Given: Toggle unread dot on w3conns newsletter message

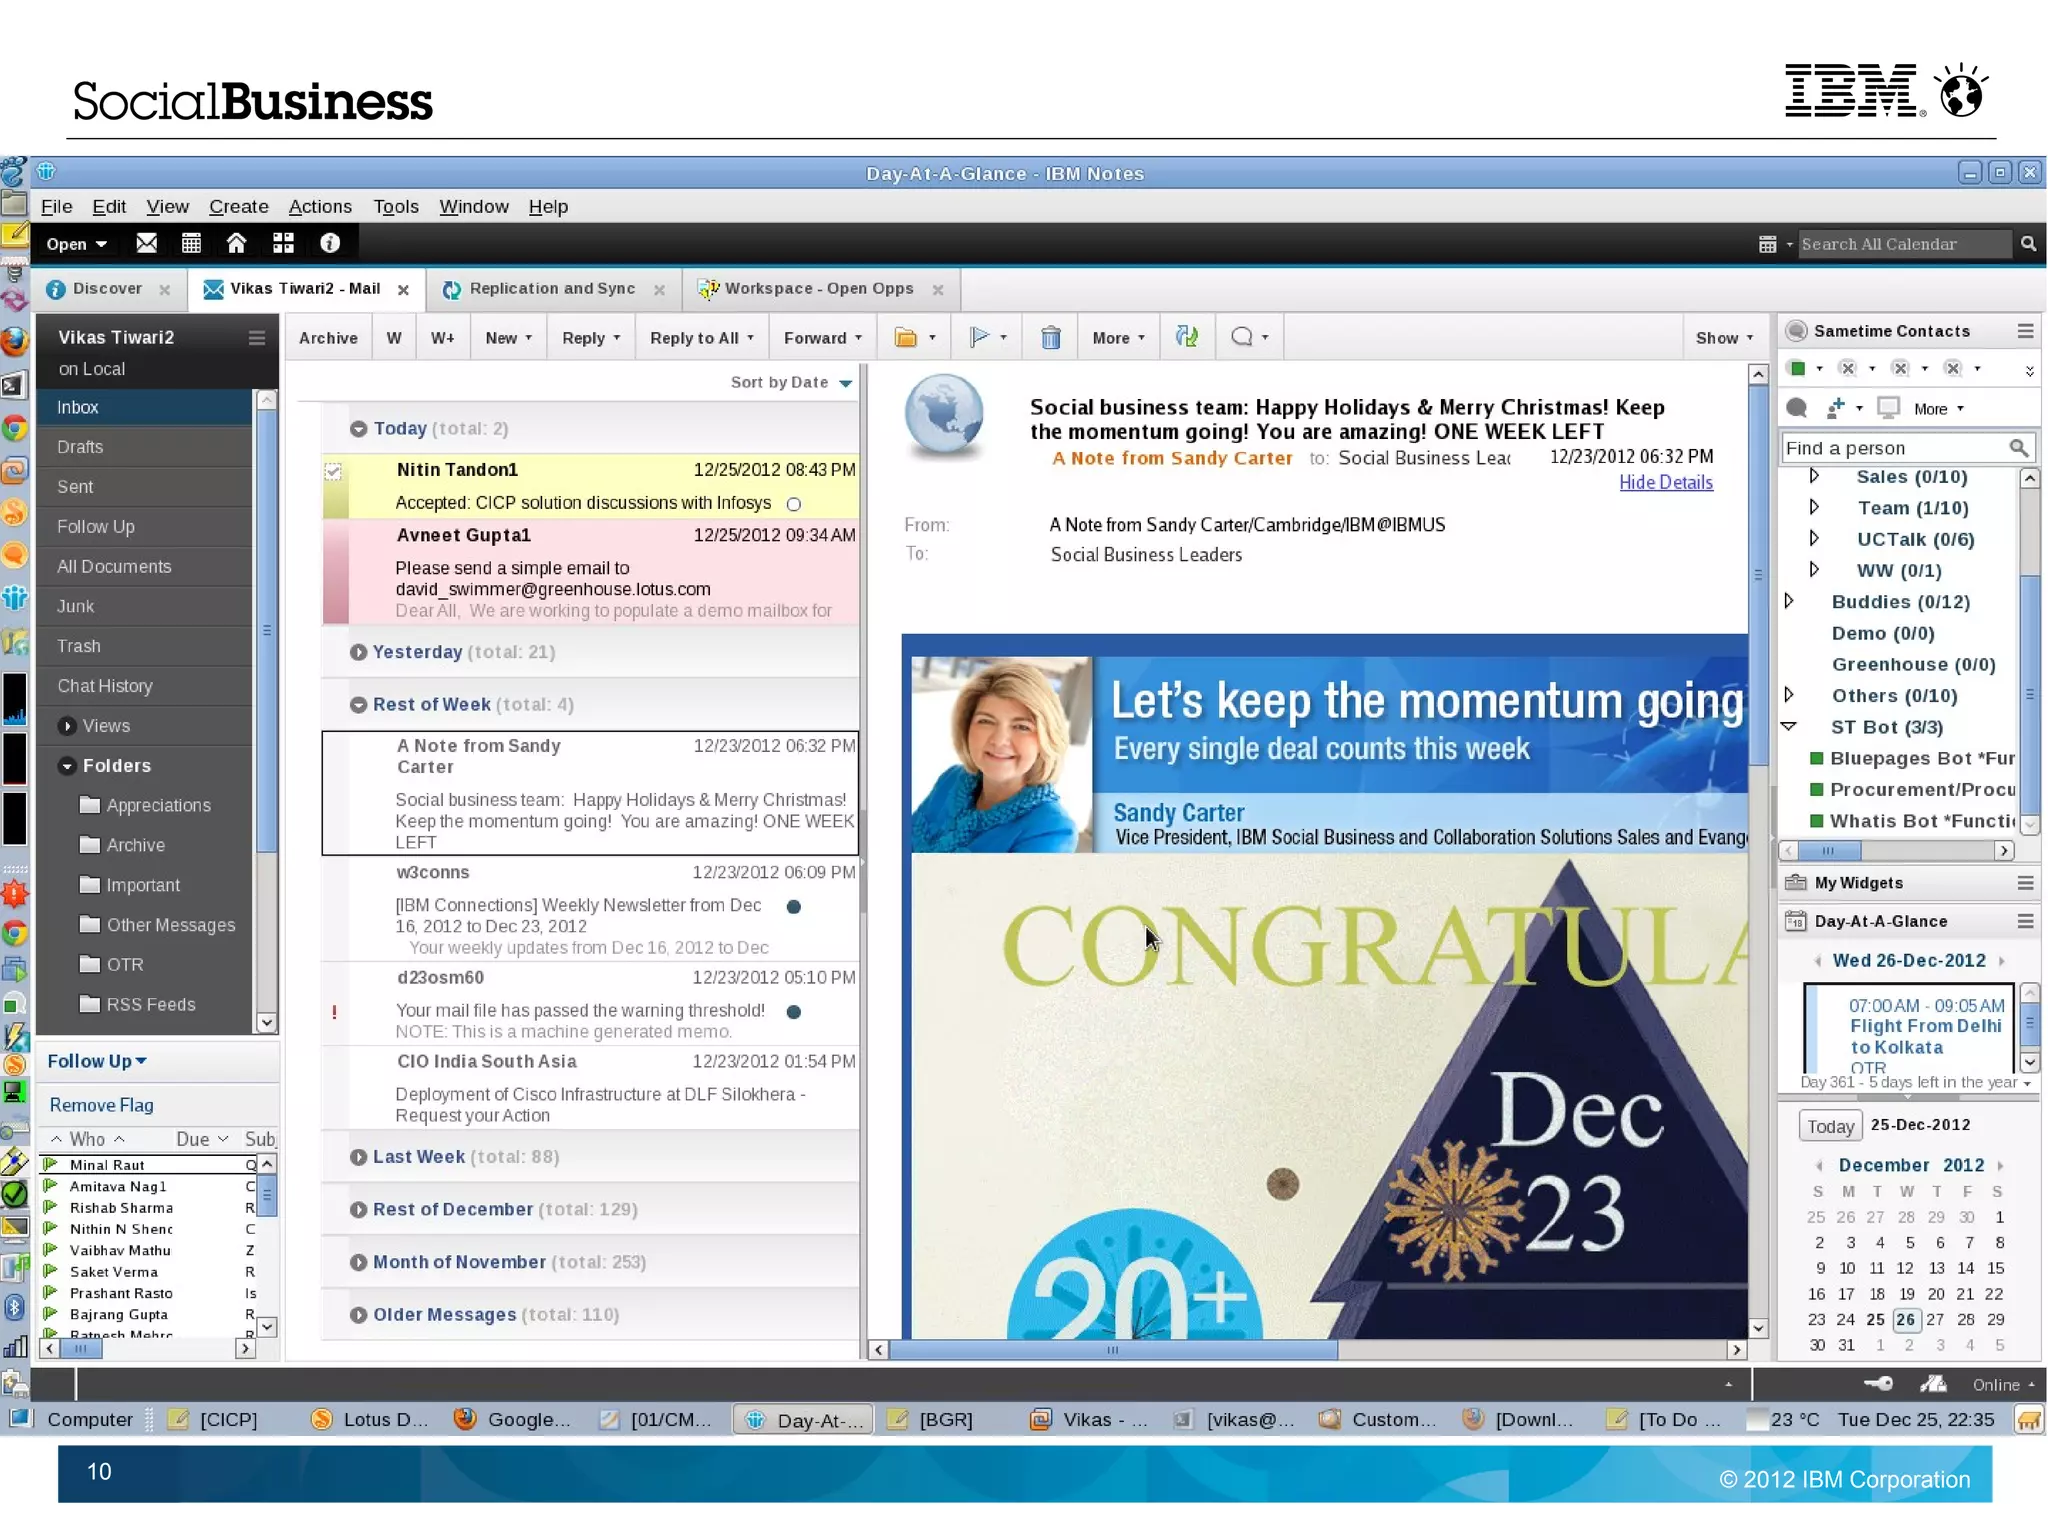Looking at the screenshot, I should pyautogui.click(x=794, y=907).
